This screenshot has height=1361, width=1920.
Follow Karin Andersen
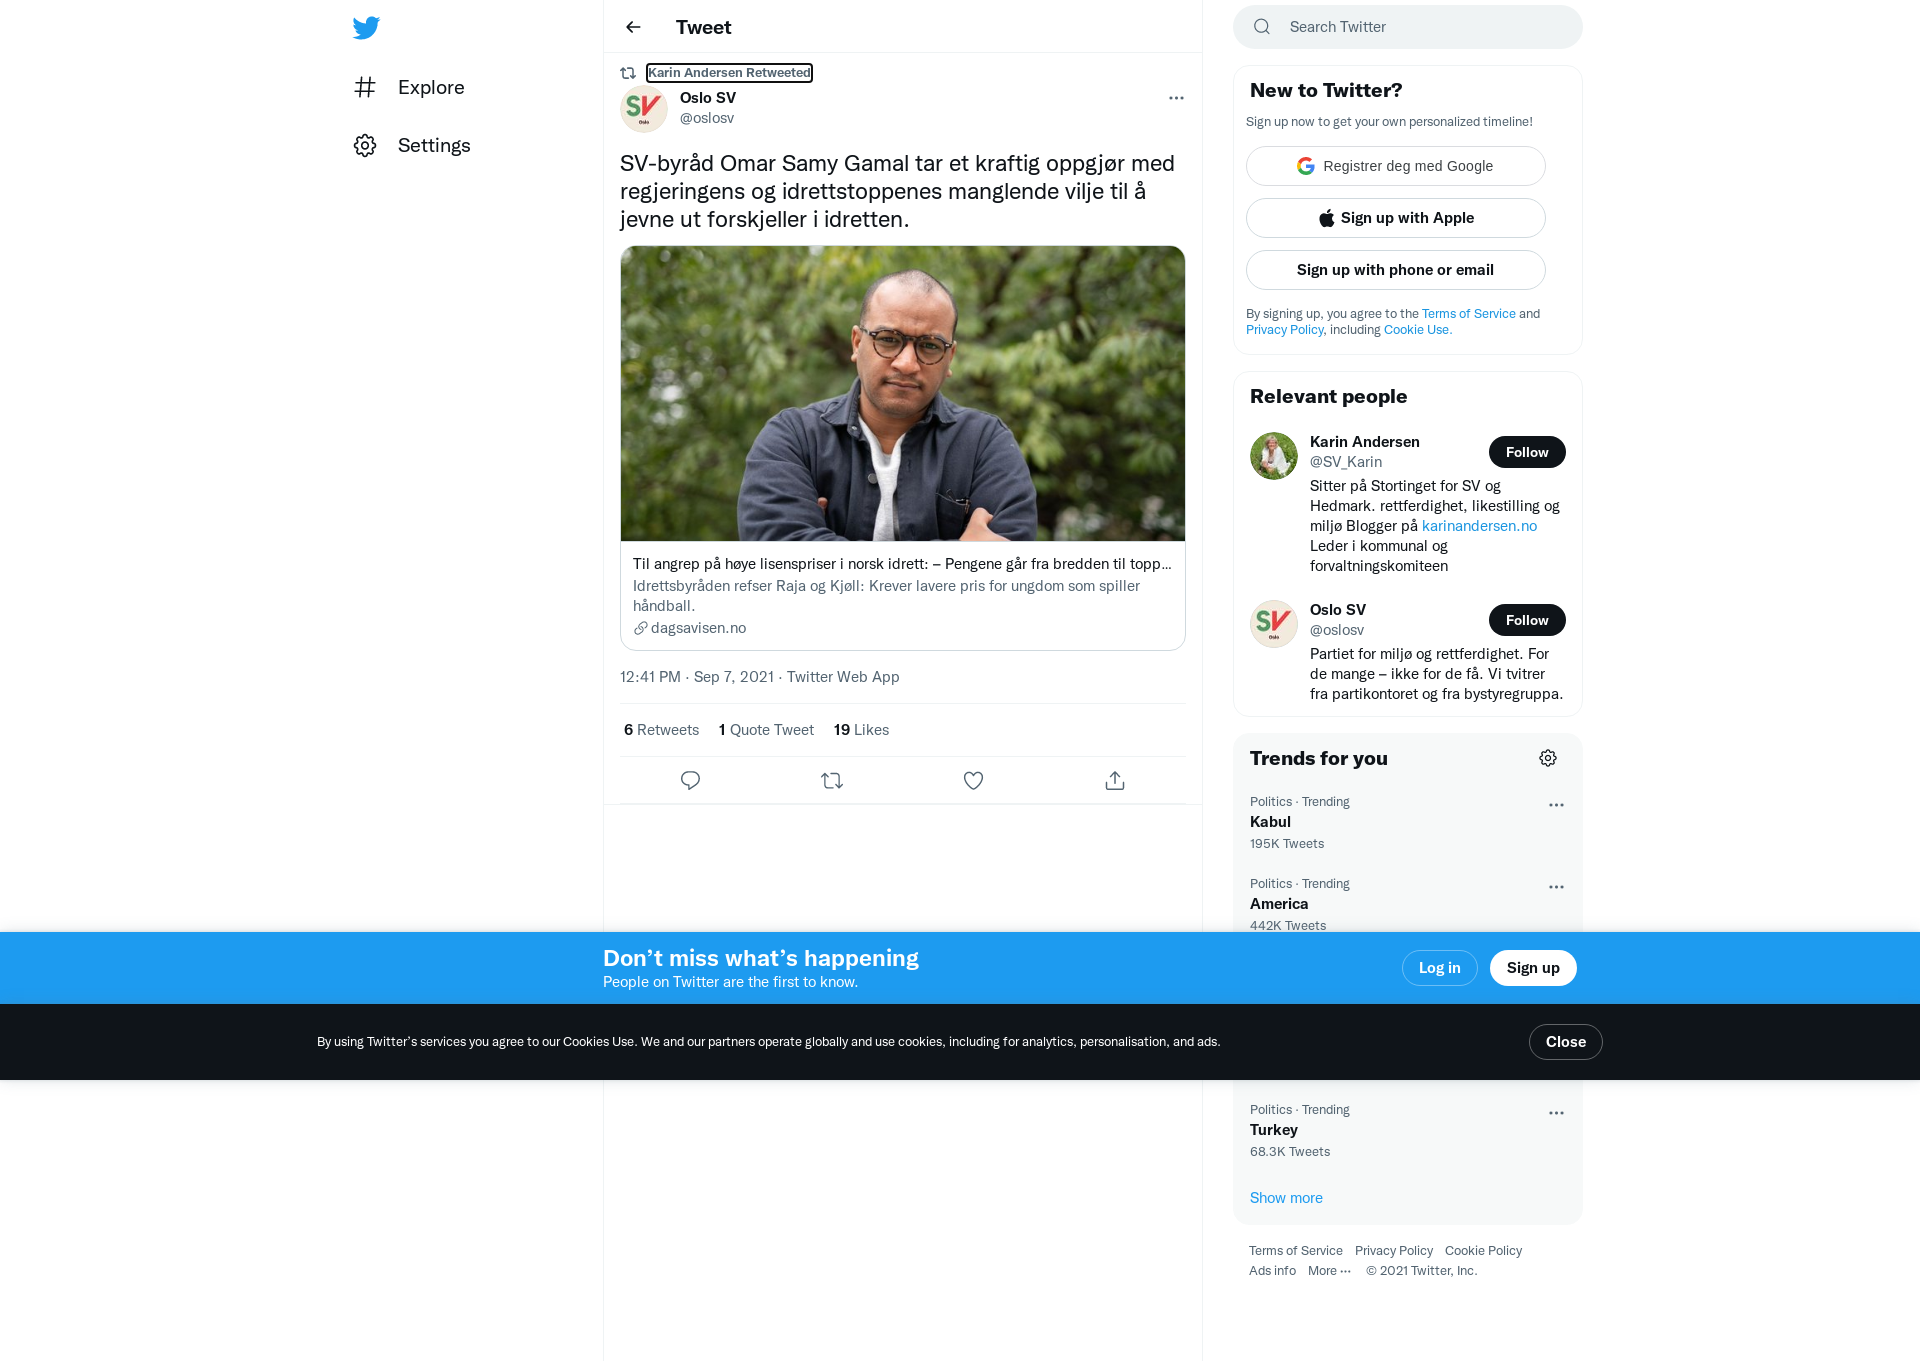tap(1527, 452)
